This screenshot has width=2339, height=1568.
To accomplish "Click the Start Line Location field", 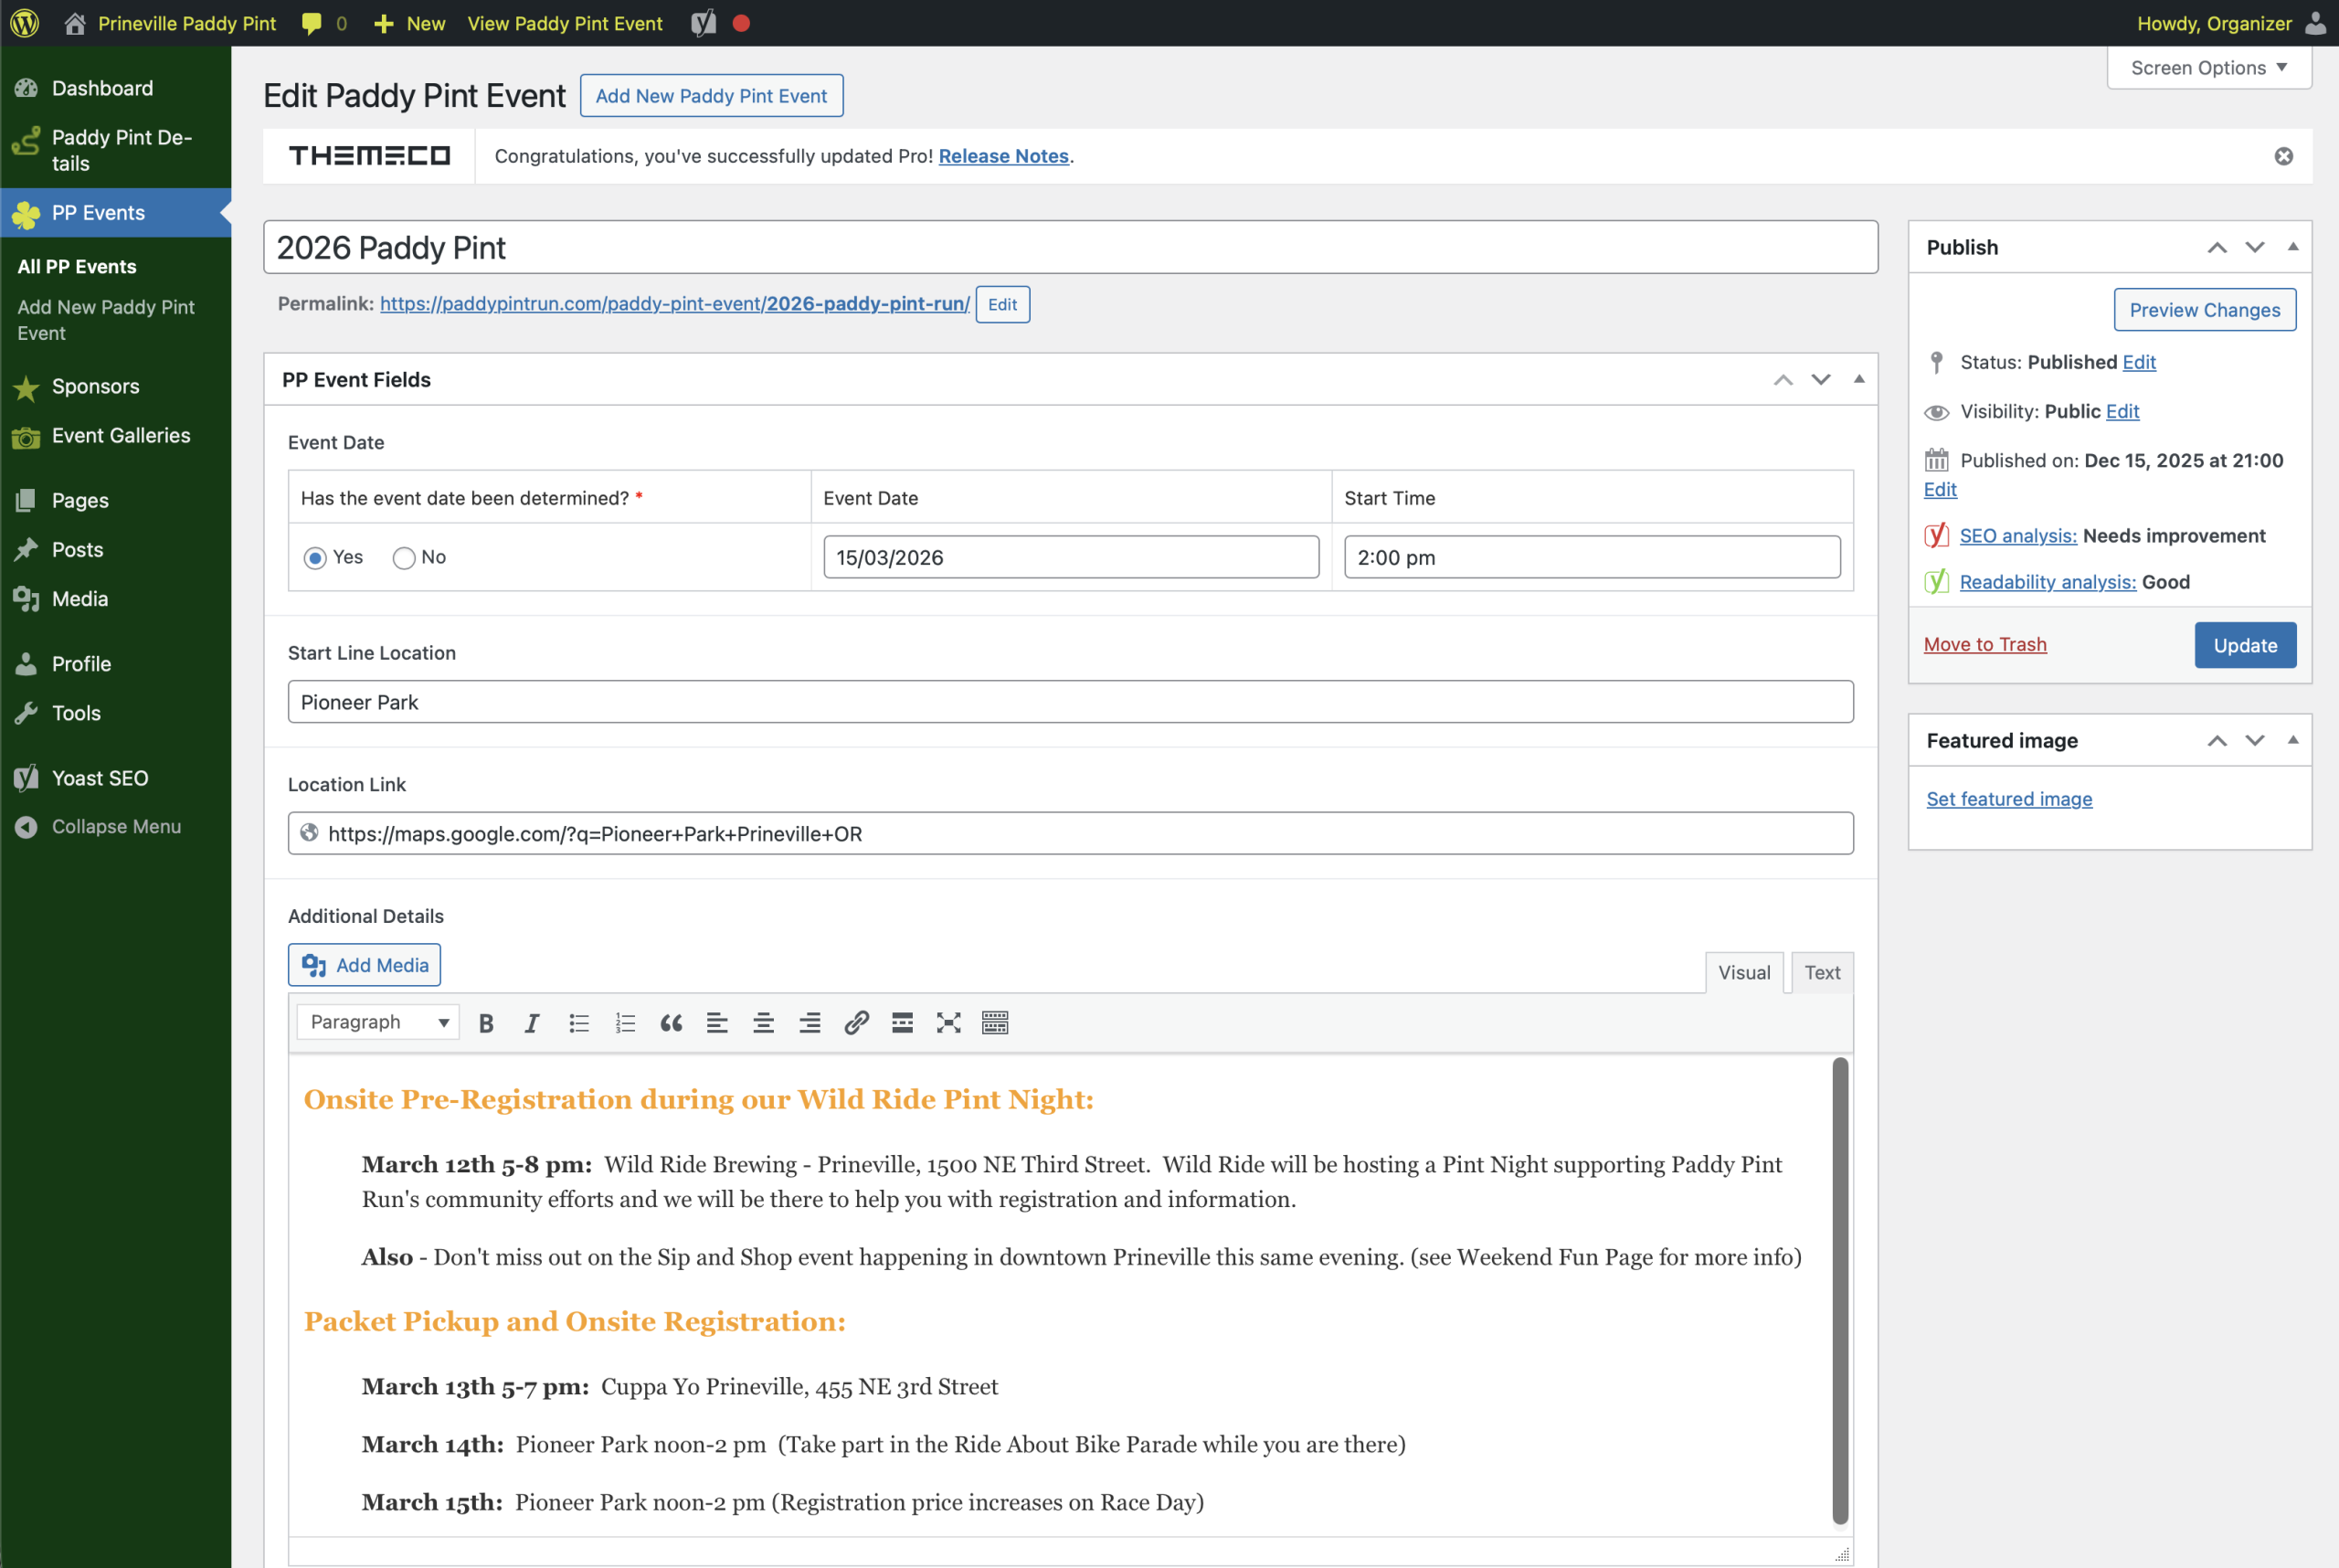I will click(x=1070, y=702).
